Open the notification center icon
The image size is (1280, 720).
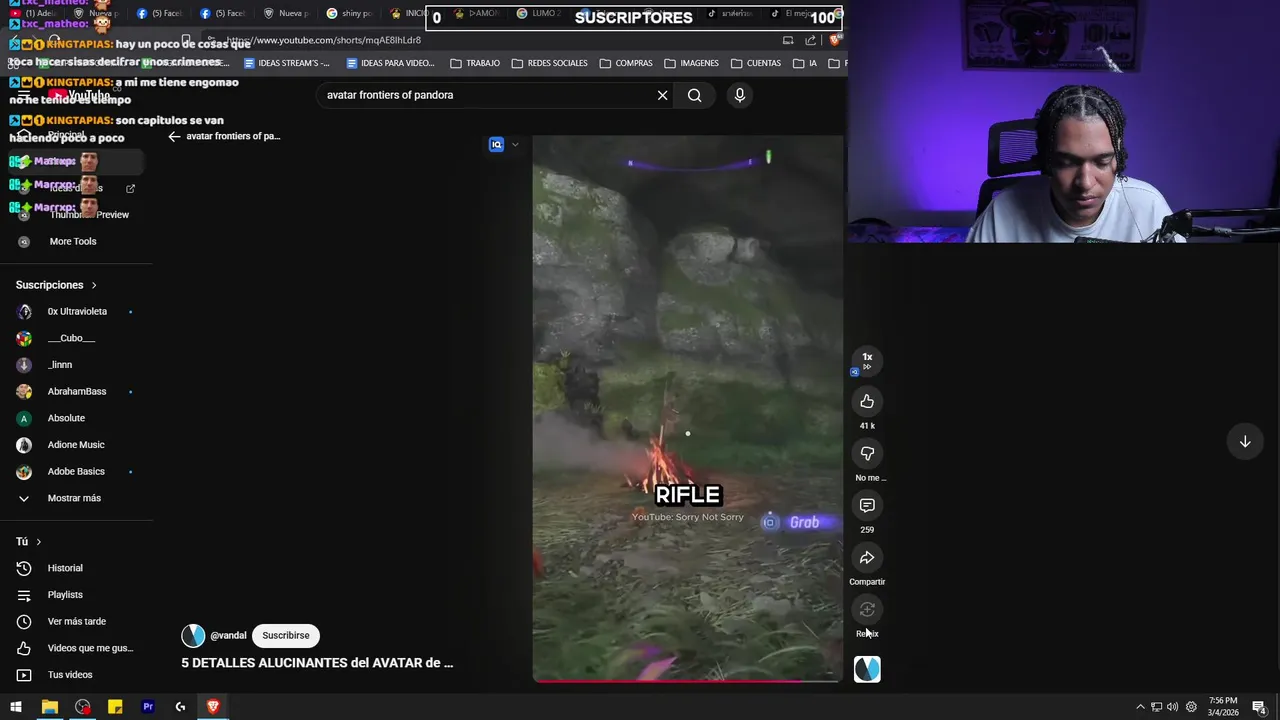click(x=1259, y=707)
